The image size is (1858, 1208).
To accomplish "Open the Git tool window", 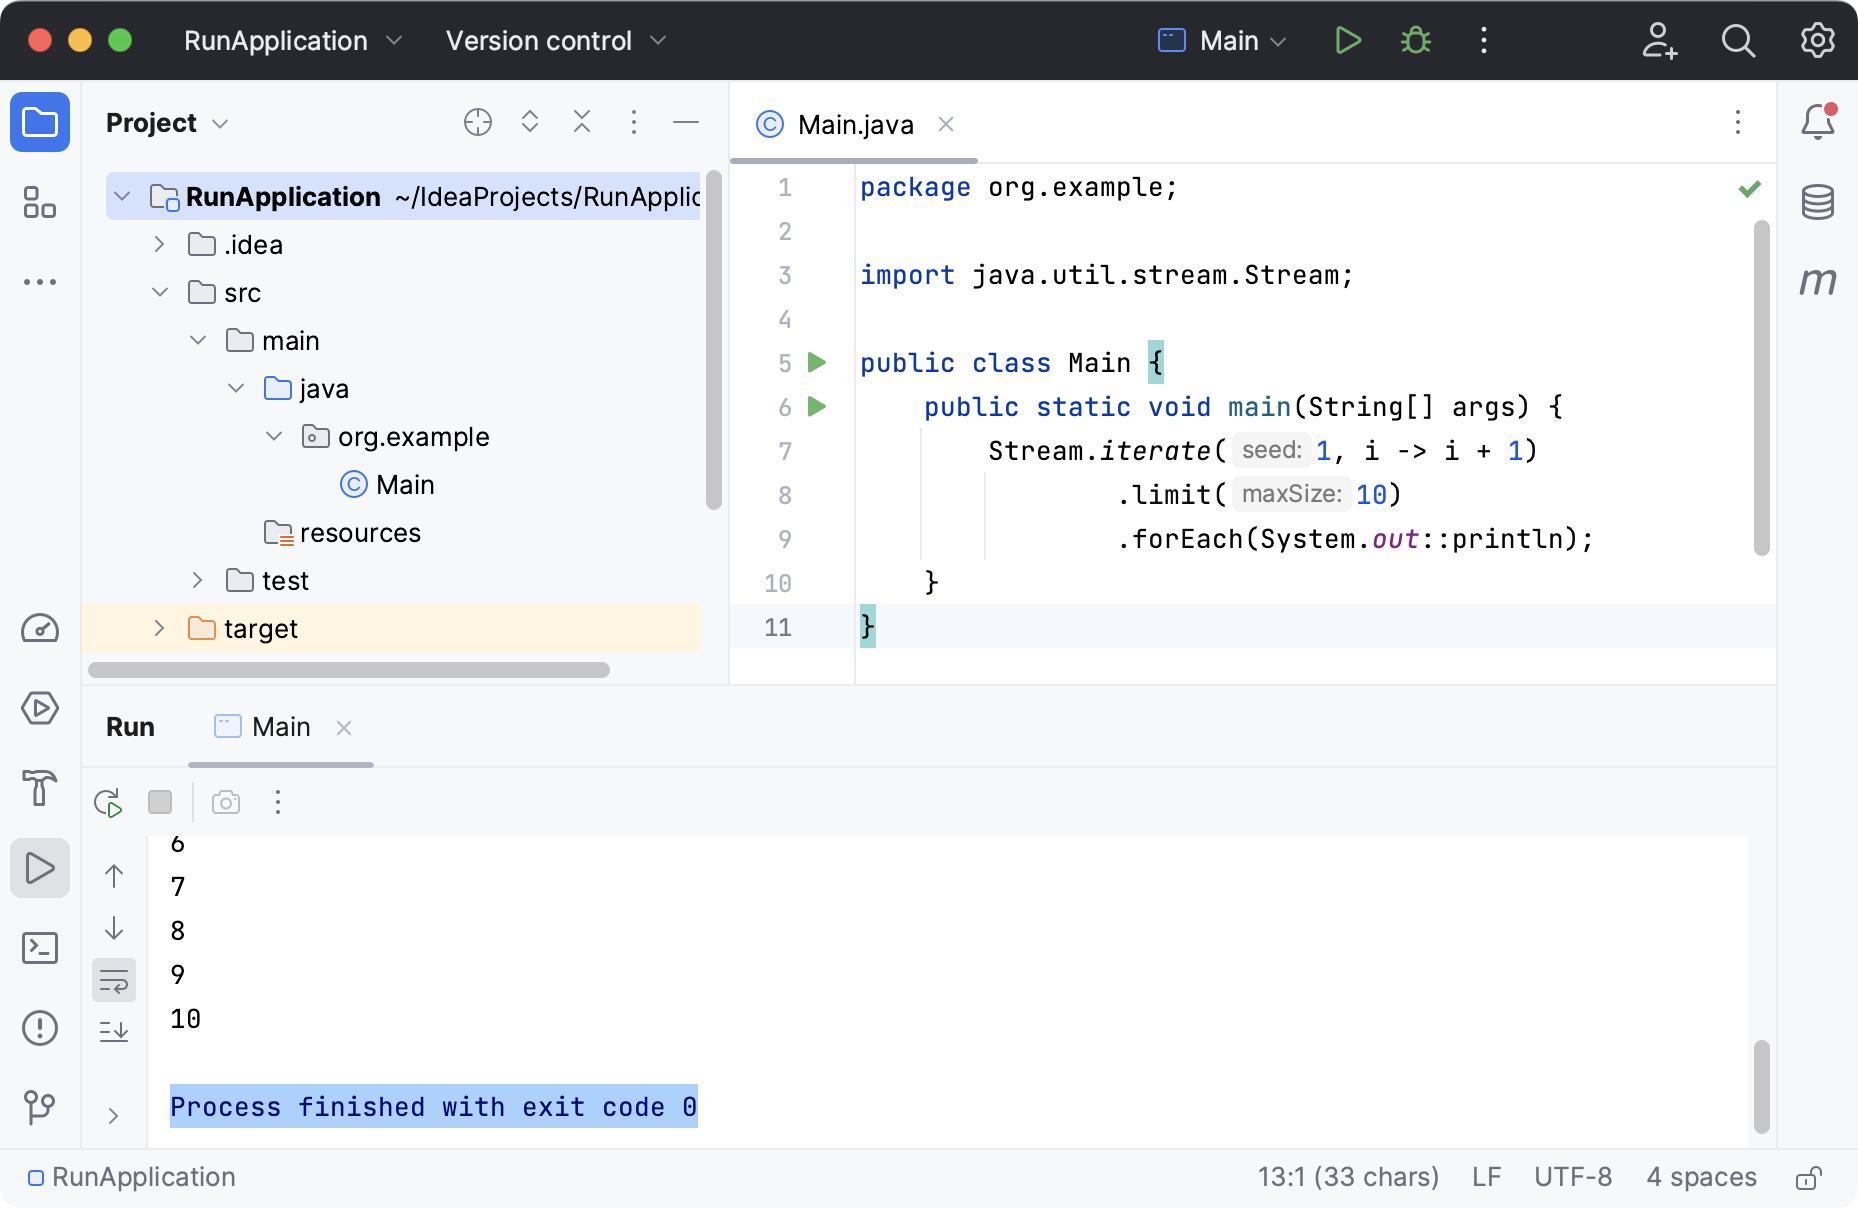I will (40, 1107).
